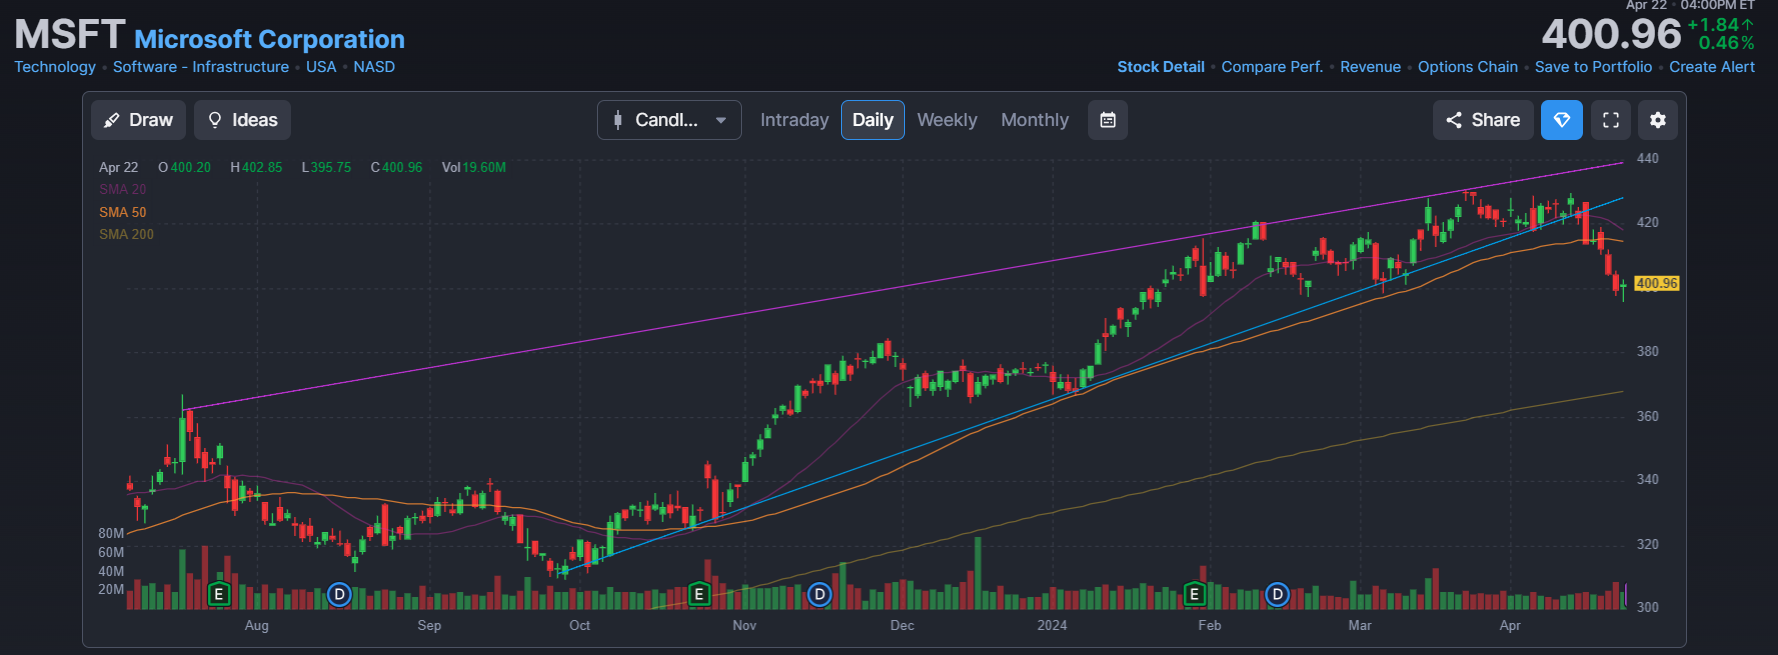Click the C 400.96 close value

tap(396, 167)
